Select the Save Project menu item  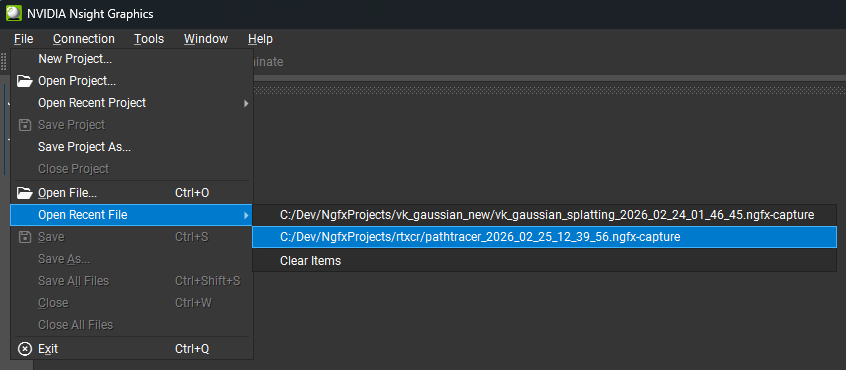131,125
